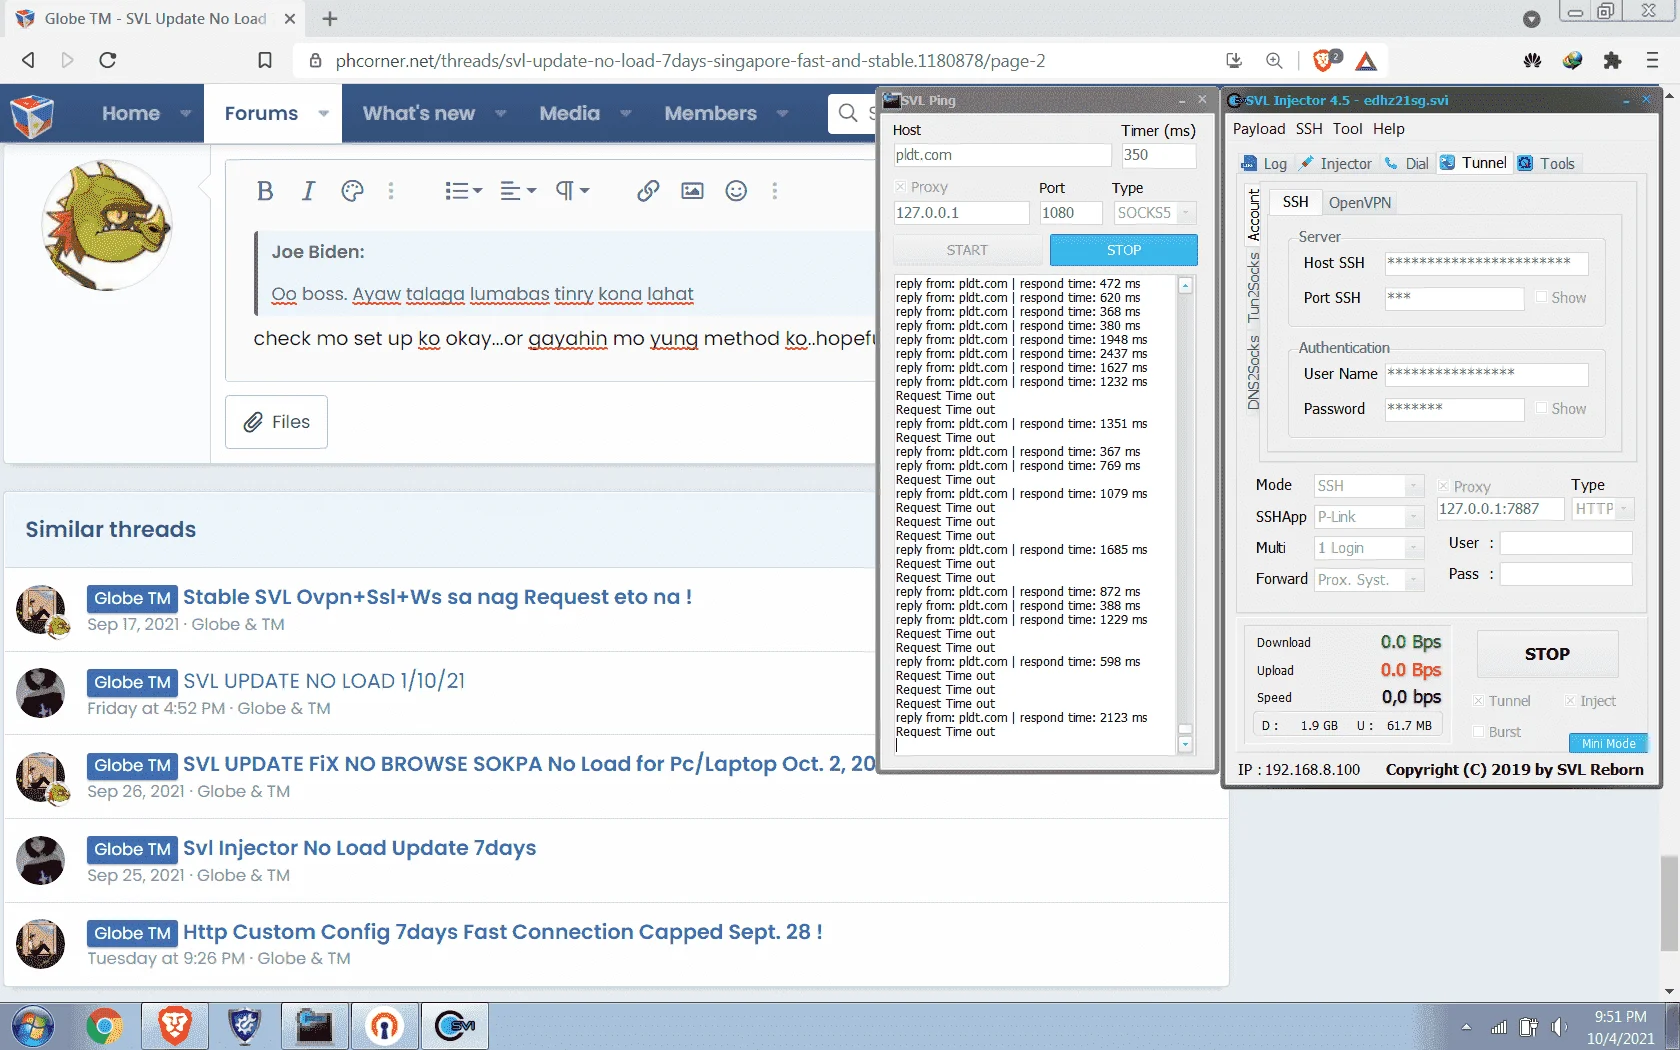Open more formatting options after palette icon

point(391,191)
